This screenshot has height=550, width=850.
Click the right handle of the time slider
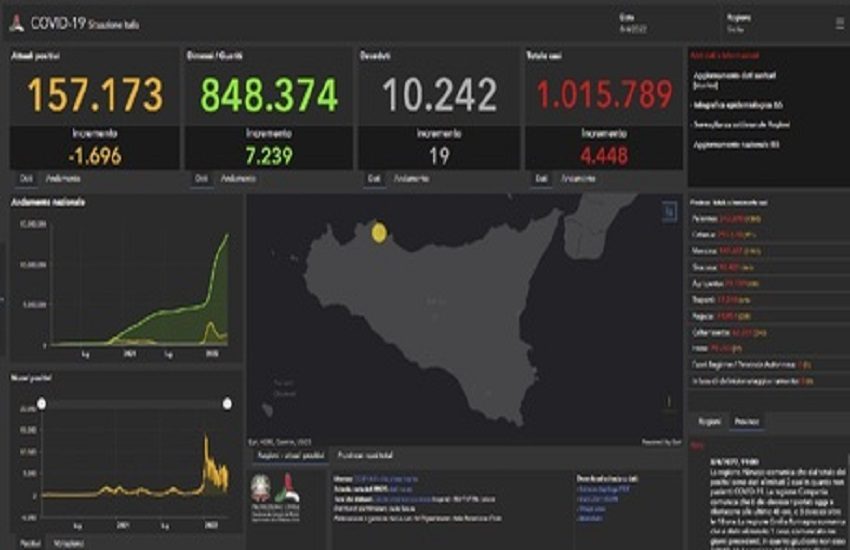[227, 403]
